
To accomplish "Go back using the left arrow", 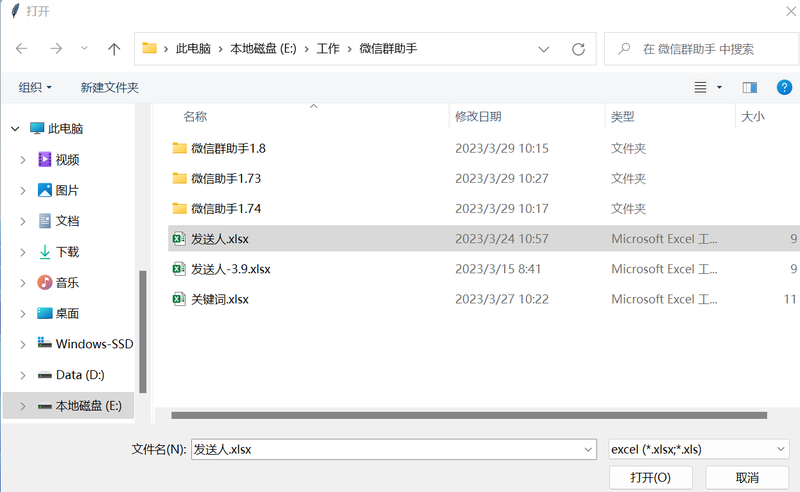I will click(x=21, y=49).
